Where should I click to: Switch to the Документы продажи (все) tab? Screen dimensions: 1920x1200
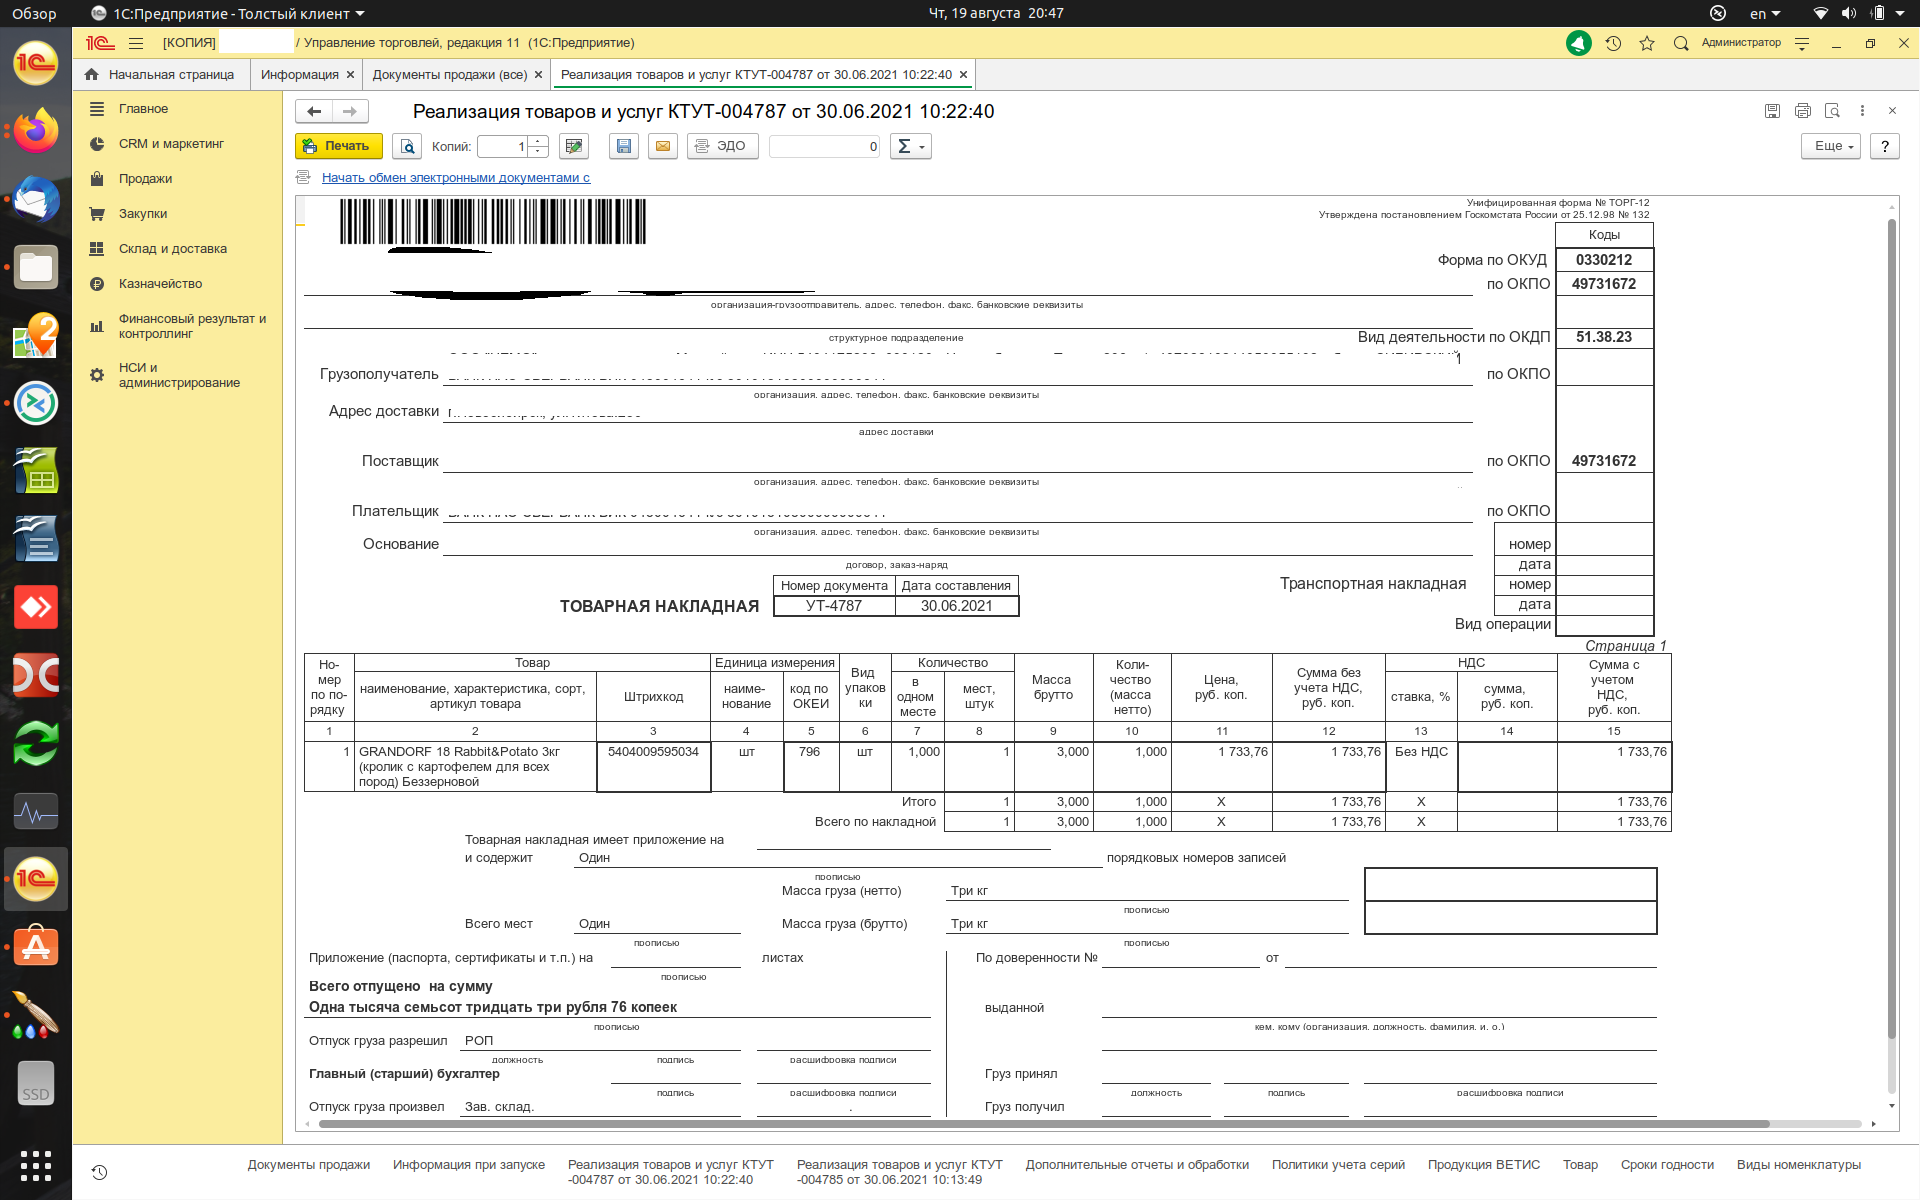449,75
